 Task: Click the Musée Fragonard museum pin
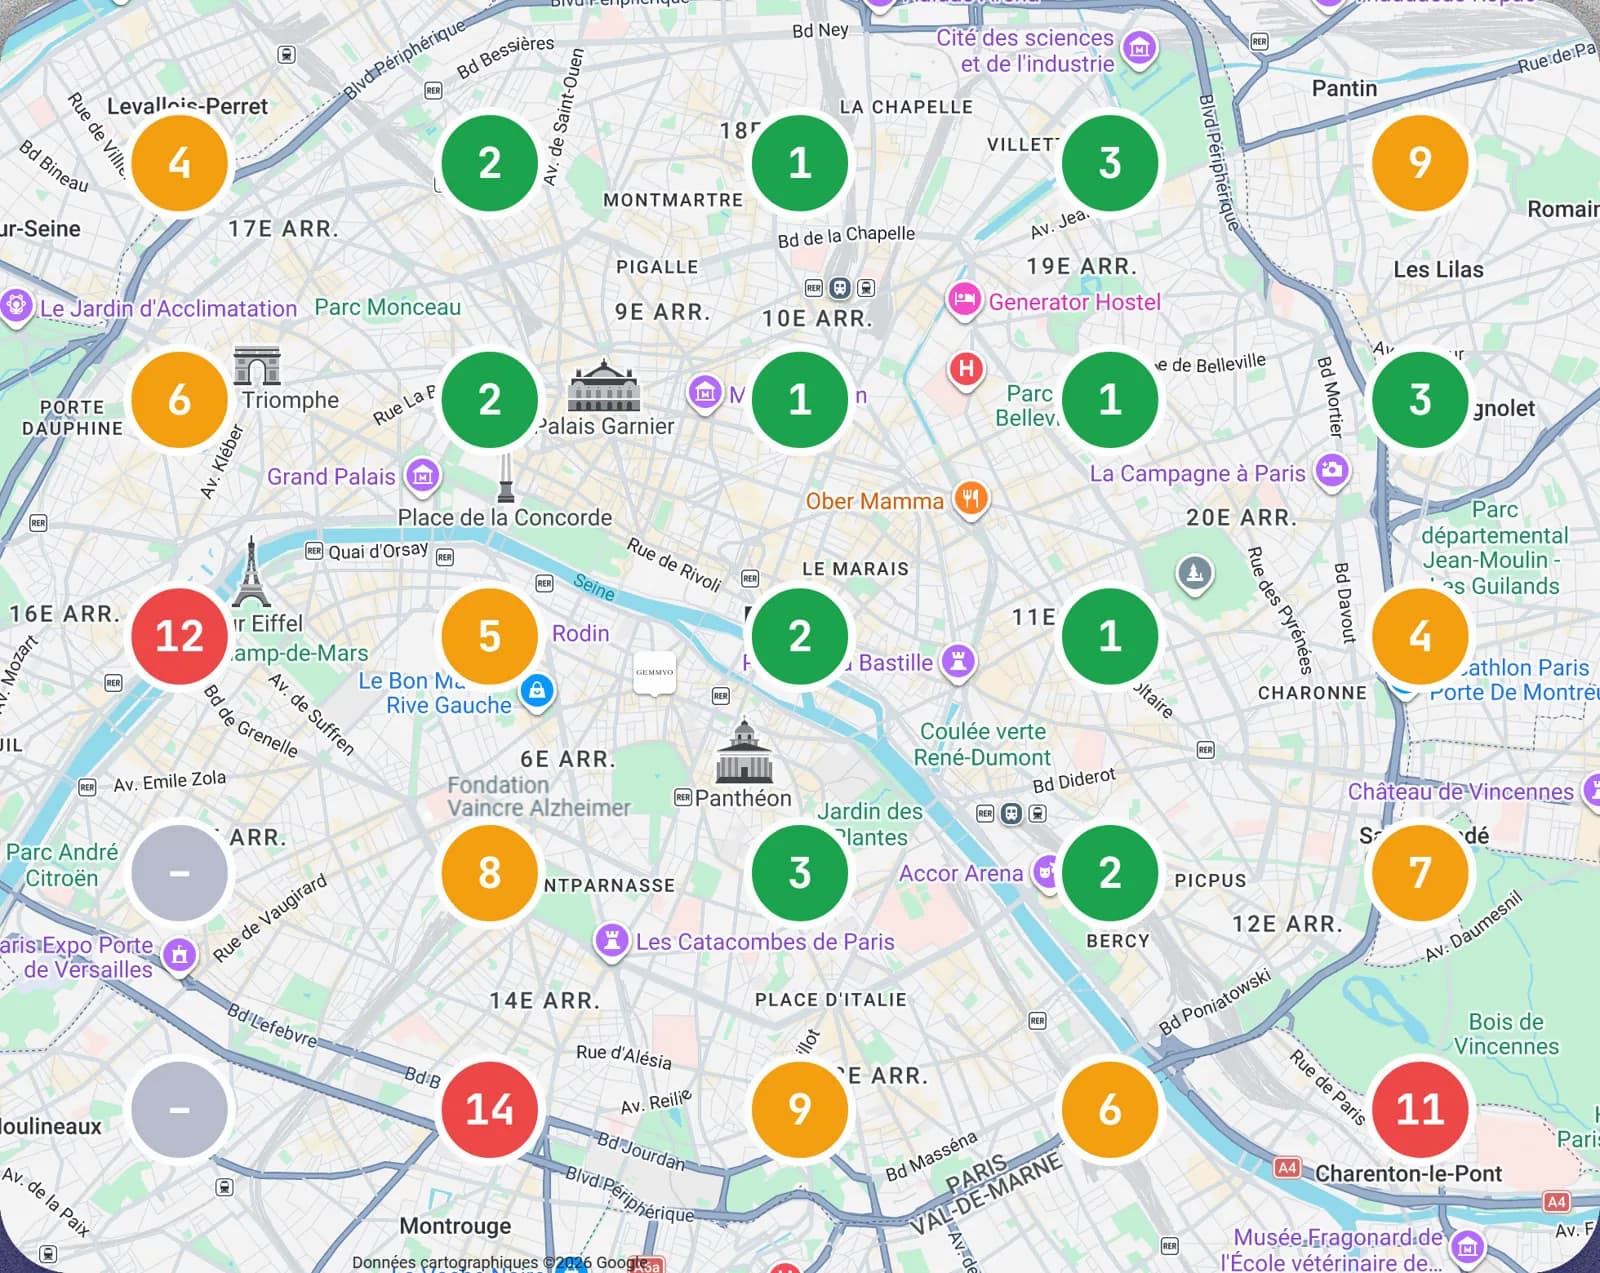pos(1467,1246)
